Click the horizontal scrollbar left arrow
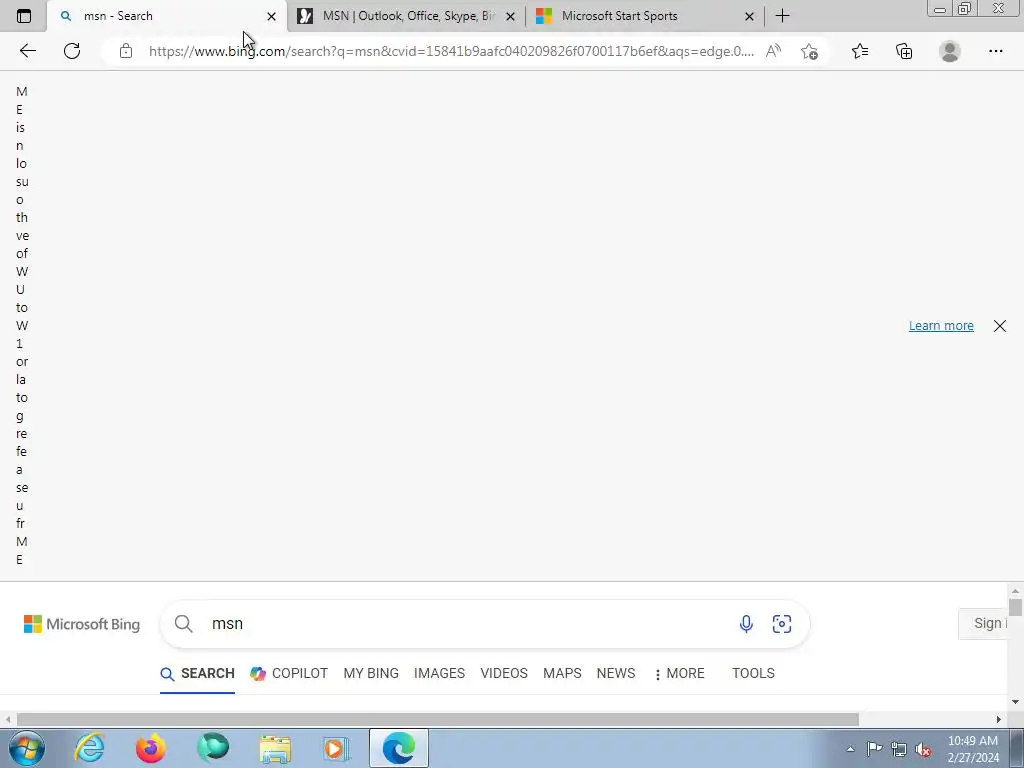This screenshot has height=768, width=1024. [x=8, y=719]
